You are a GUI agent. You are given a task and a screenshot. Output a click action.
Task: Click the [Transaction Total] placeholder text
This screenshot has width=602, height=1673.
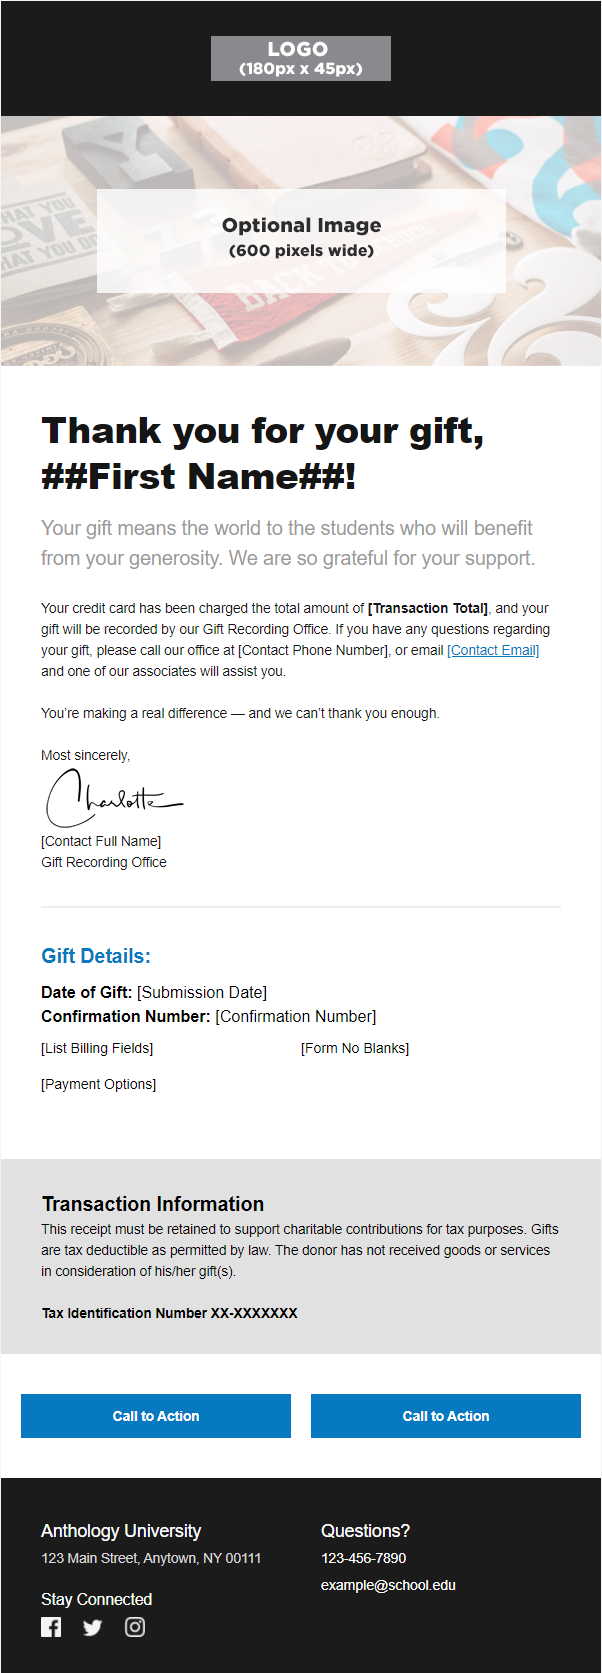point(428,608)
